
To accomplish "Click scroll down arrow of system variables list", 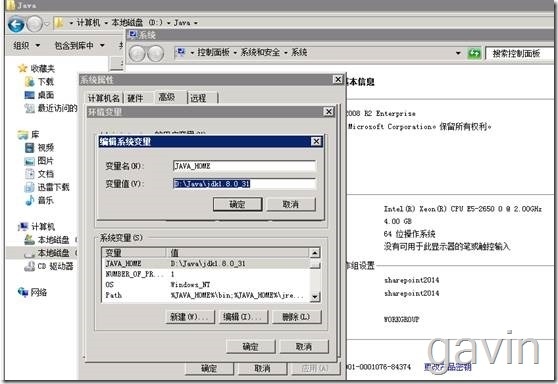I will (x=315, y=296).
